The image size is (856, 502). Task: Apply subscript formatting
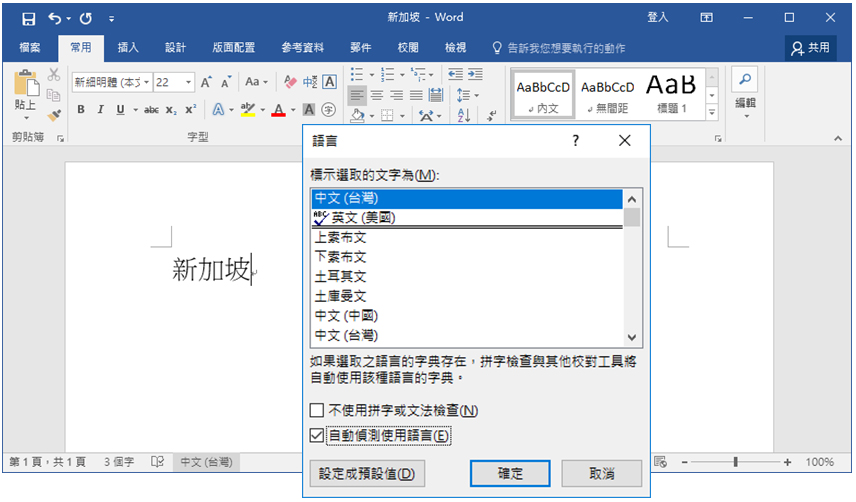coord(171,110)
